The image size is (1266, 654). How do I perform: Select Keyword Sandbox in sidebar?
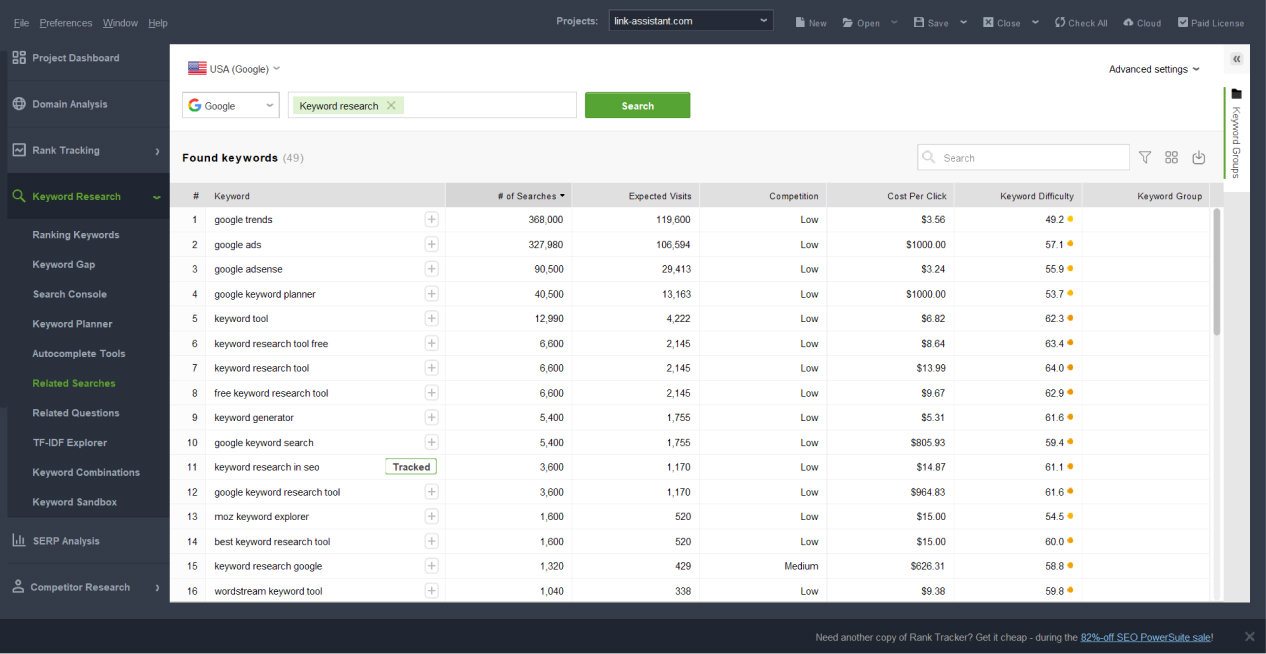(75, 502)
